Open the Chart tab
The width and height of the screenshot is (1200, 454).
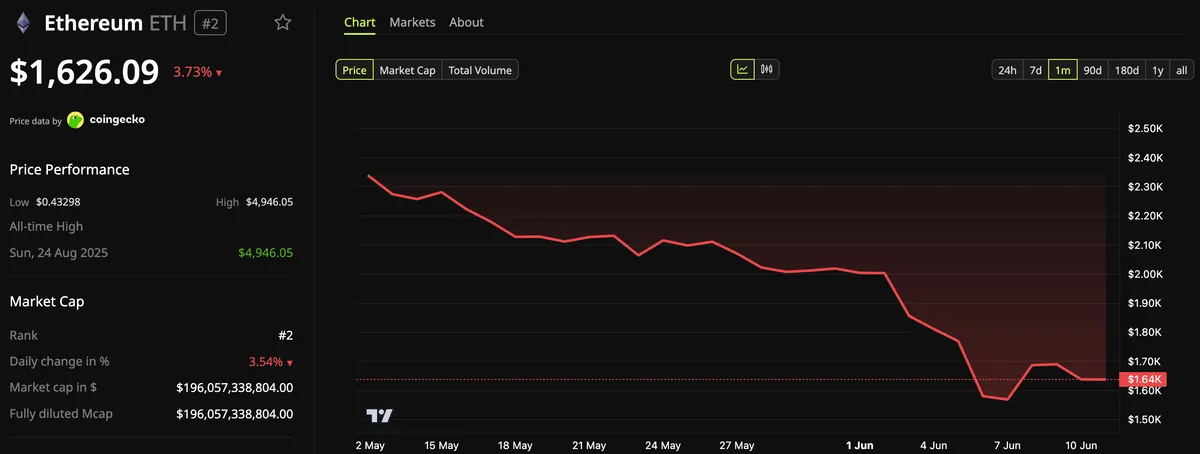click(359, 22)
